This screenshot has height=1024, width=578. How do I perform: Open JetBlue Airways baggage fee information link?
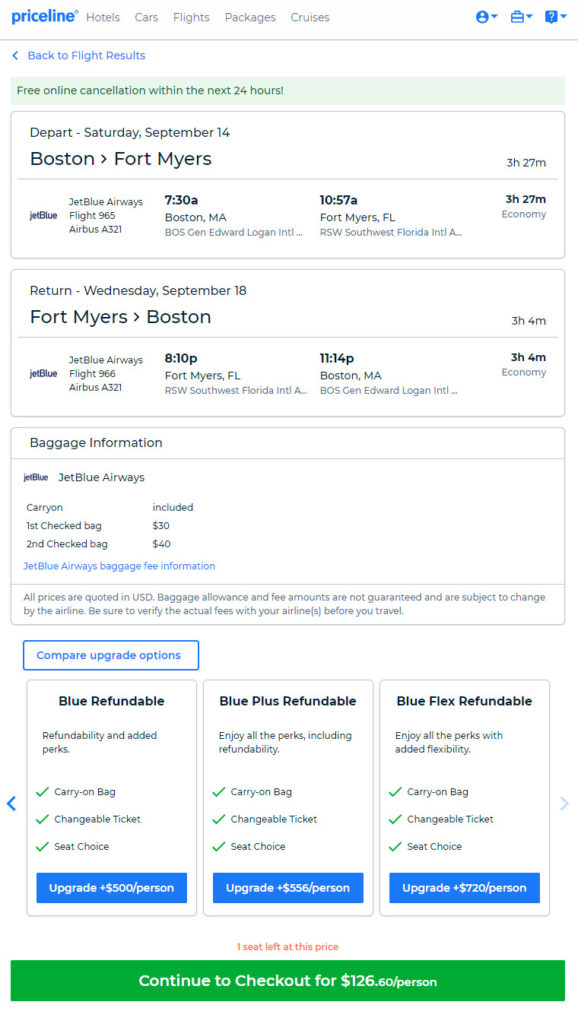(x=119, y=566)
